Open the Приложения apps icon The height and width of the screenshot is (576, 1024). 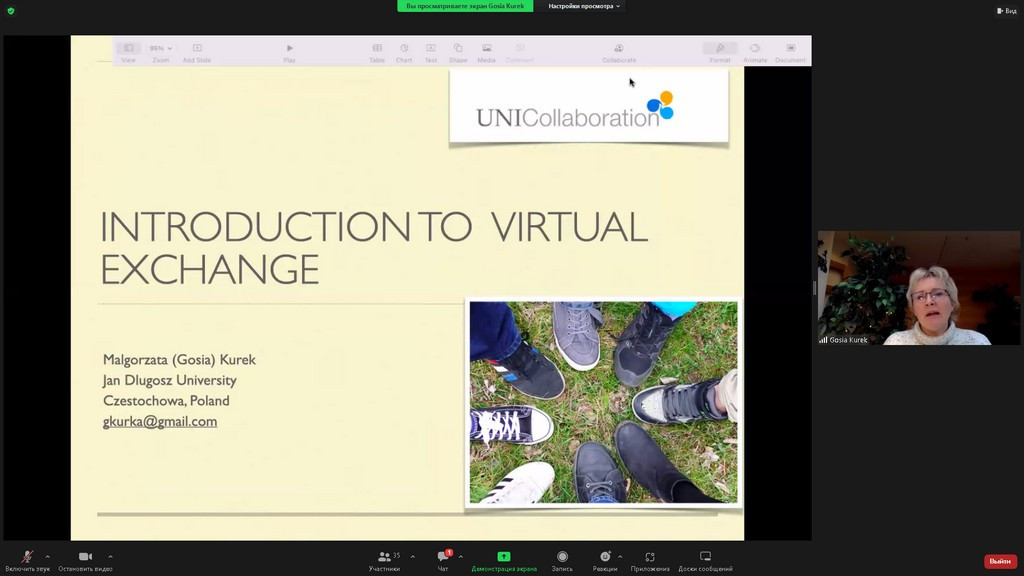[x=650, y=558]
